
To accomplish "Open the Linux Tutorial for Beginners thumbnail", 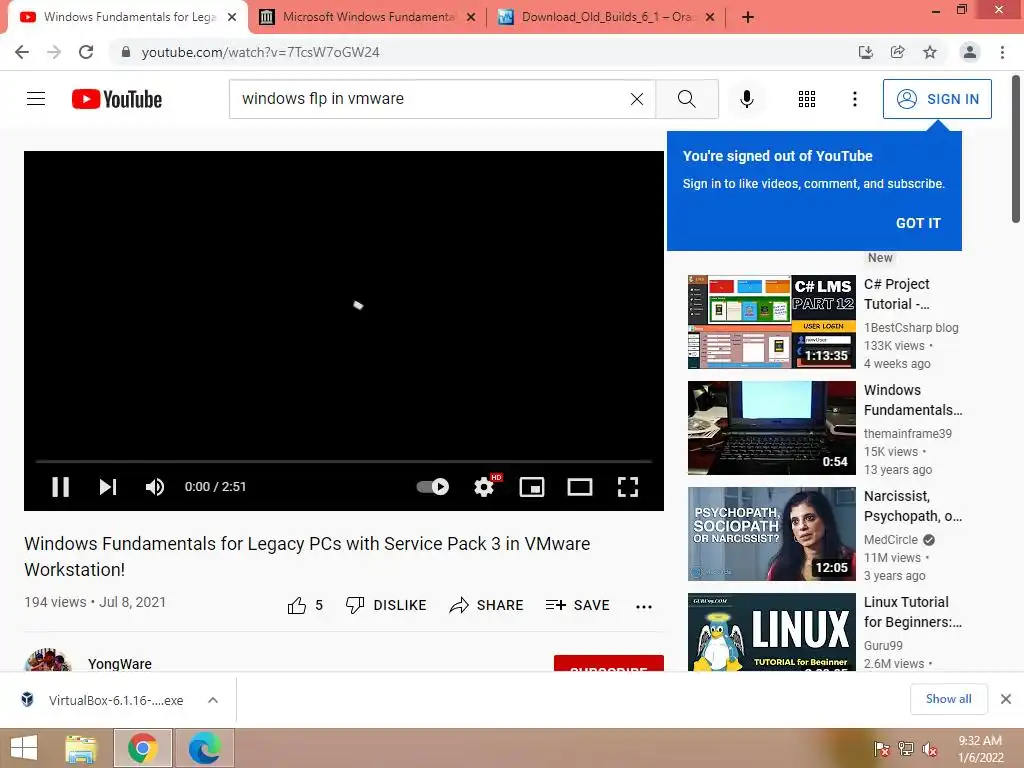I will click(x=771, y=632).
